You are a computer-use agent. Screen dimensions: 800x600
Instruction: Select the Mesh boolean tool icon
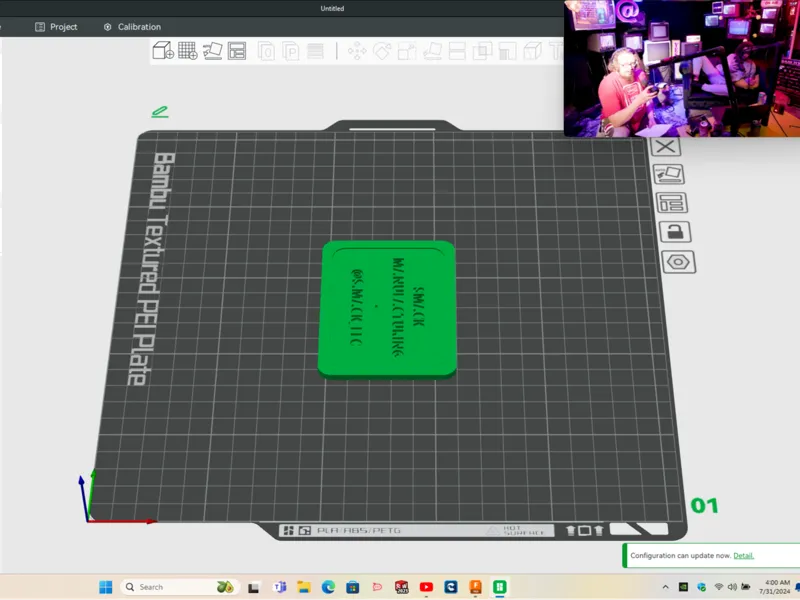[482, 51]
